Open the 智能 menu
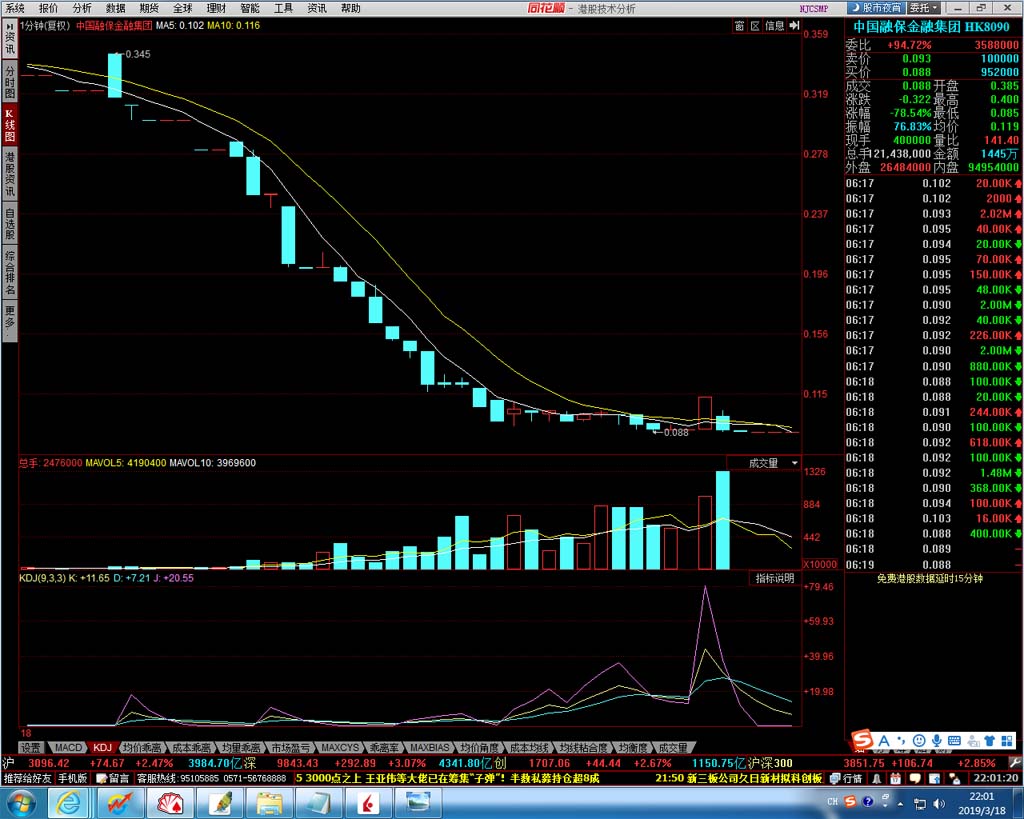Viewport: 1024px width, 819px height. [x=249, y=8]
